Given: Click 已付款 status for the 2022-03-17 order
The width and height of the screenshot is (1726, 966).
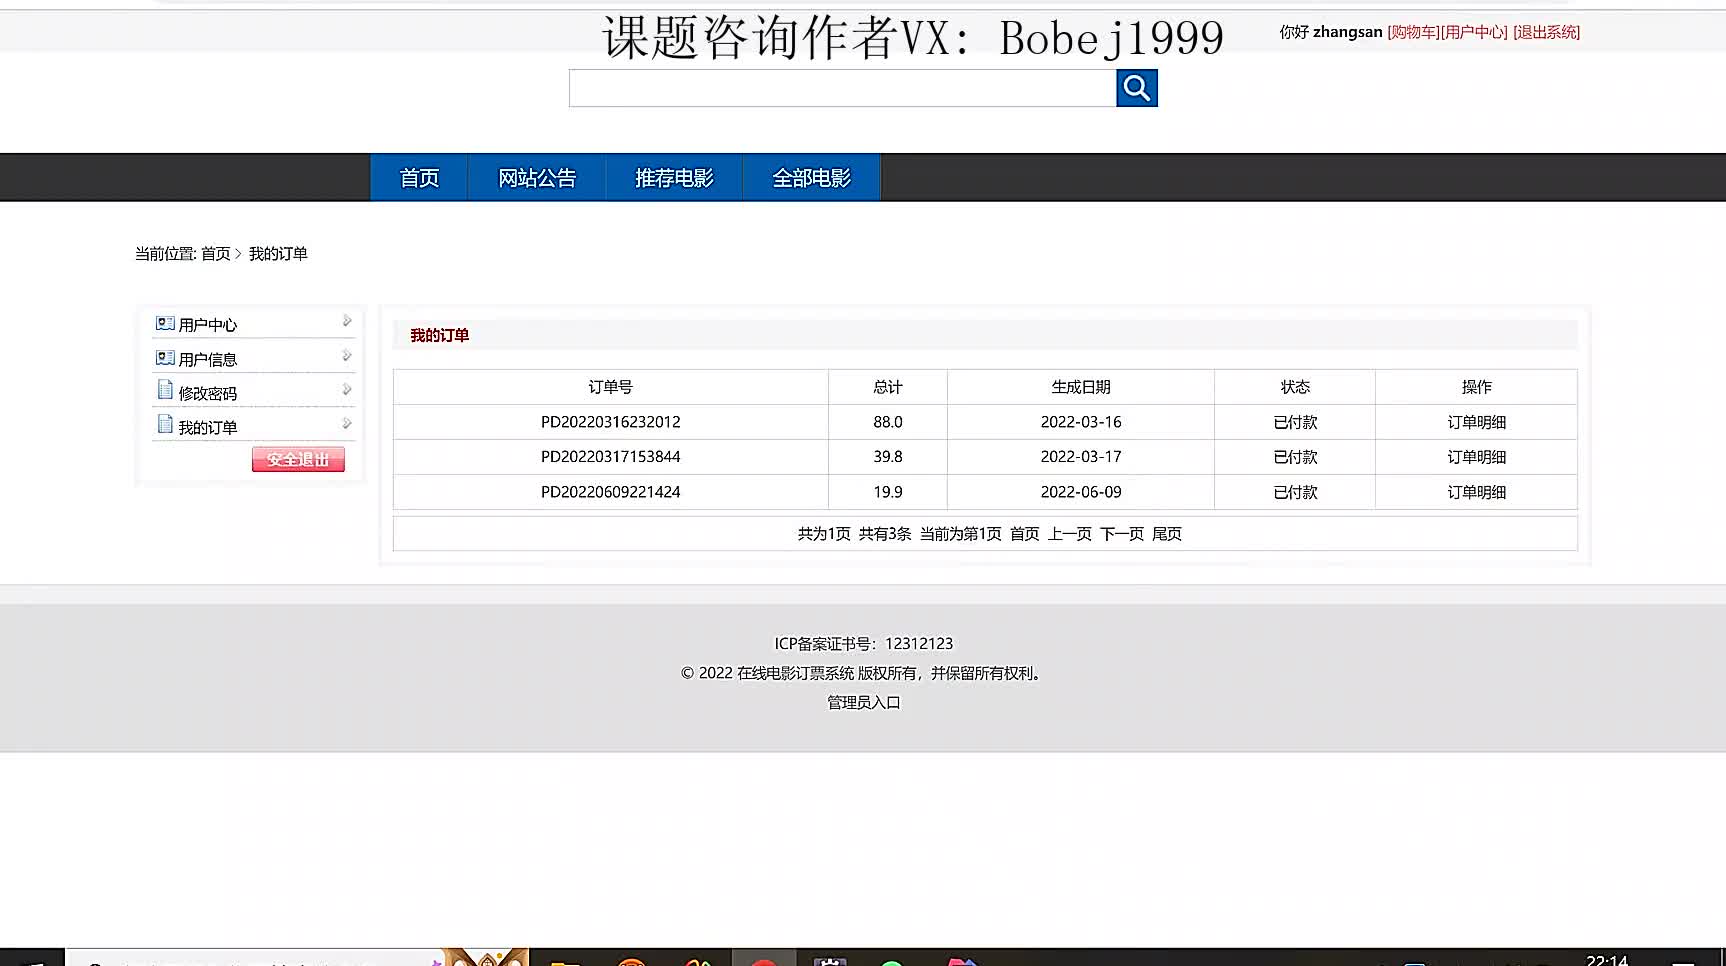Looking at the screenshot, I should coord(1295,457).
